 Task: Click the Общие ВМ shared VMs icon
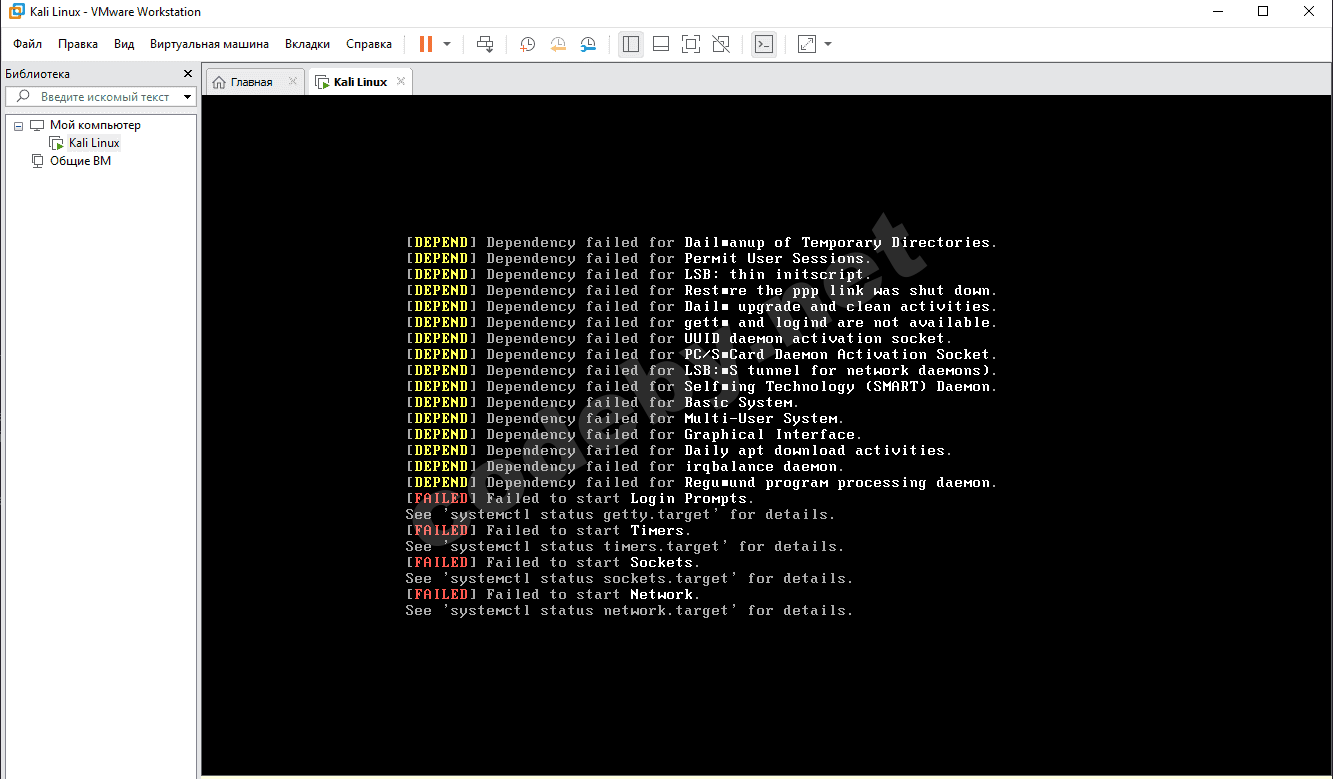[37, 161]
